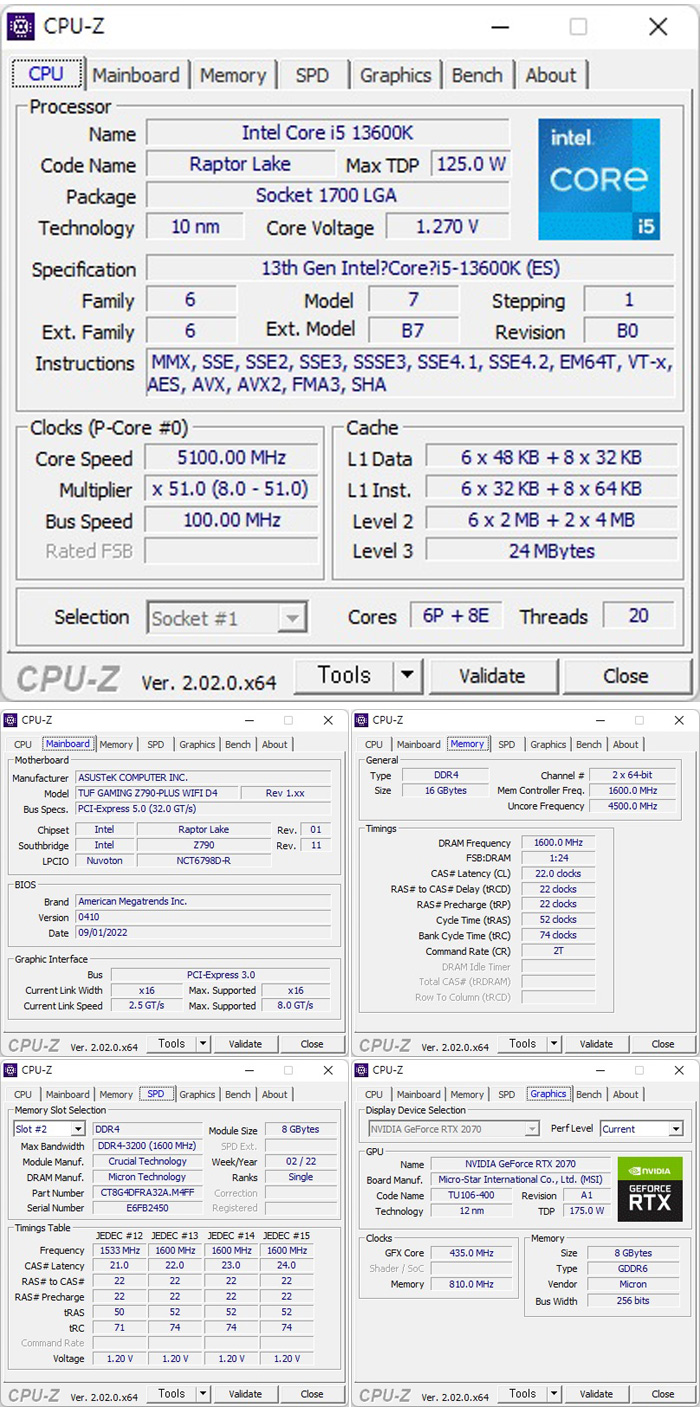This screenshot has height=1410, width=700.
Task: Switch to Memory tab in main window
Action: (x=232, y=75)
